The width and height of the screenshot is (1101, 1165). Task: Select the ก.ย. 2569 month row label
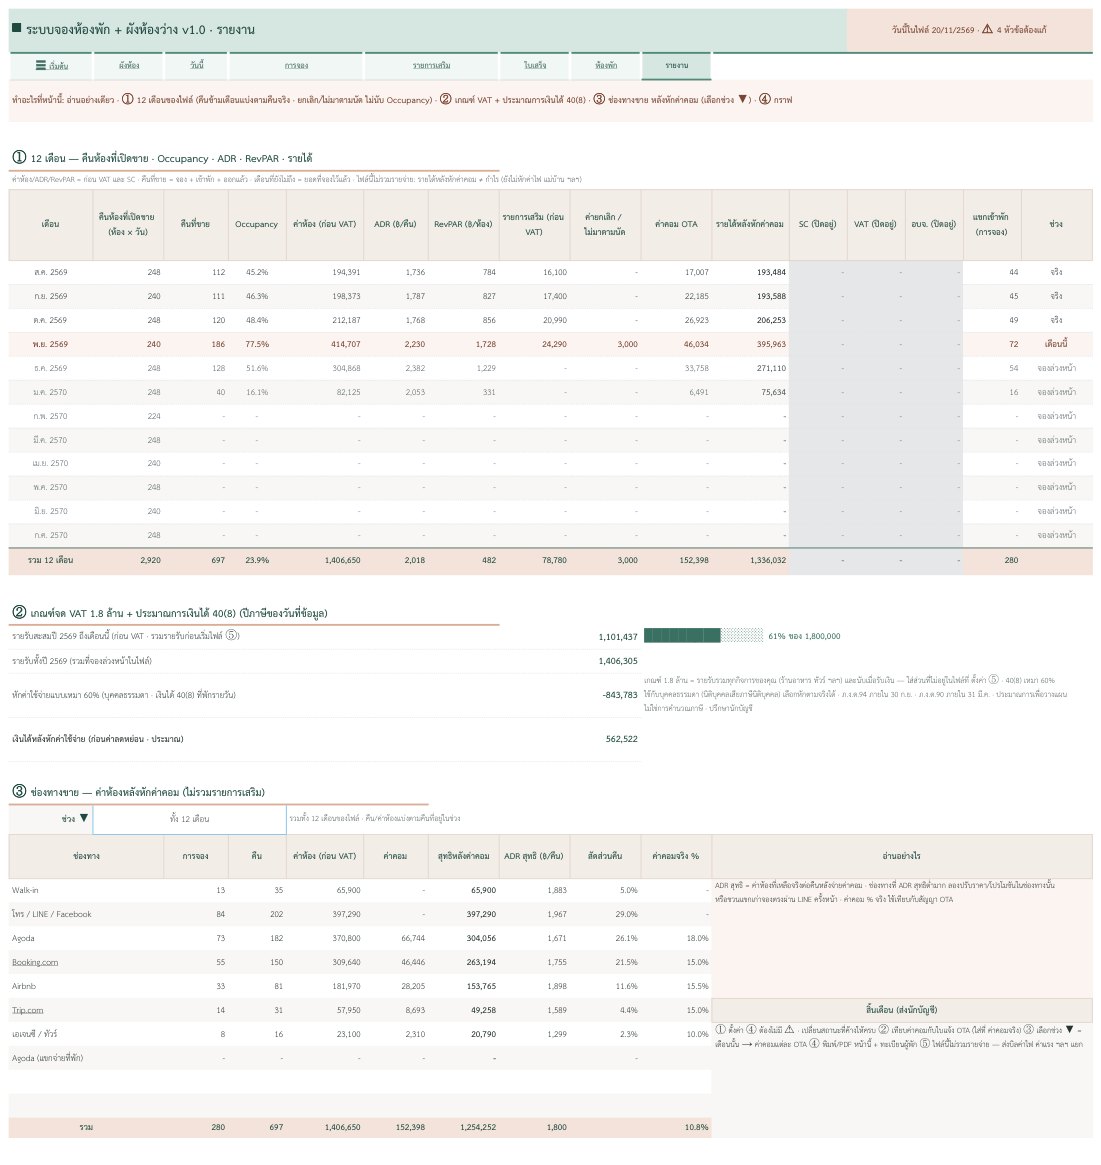click(51, 296)
